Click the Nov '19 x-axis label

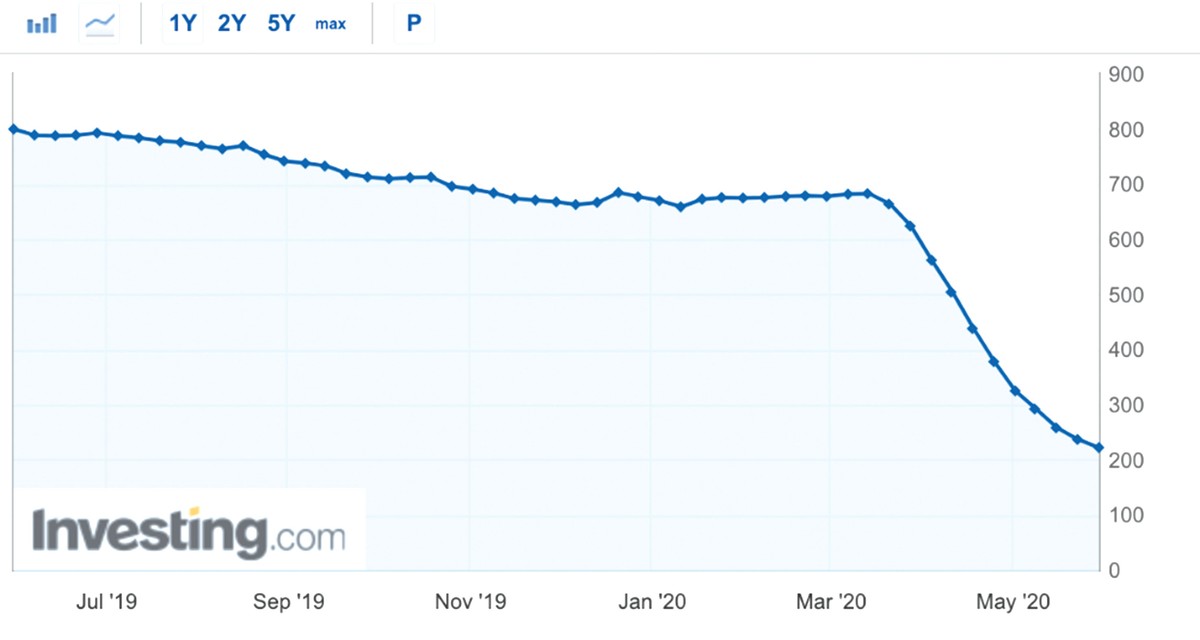click(x=472, y=602)
